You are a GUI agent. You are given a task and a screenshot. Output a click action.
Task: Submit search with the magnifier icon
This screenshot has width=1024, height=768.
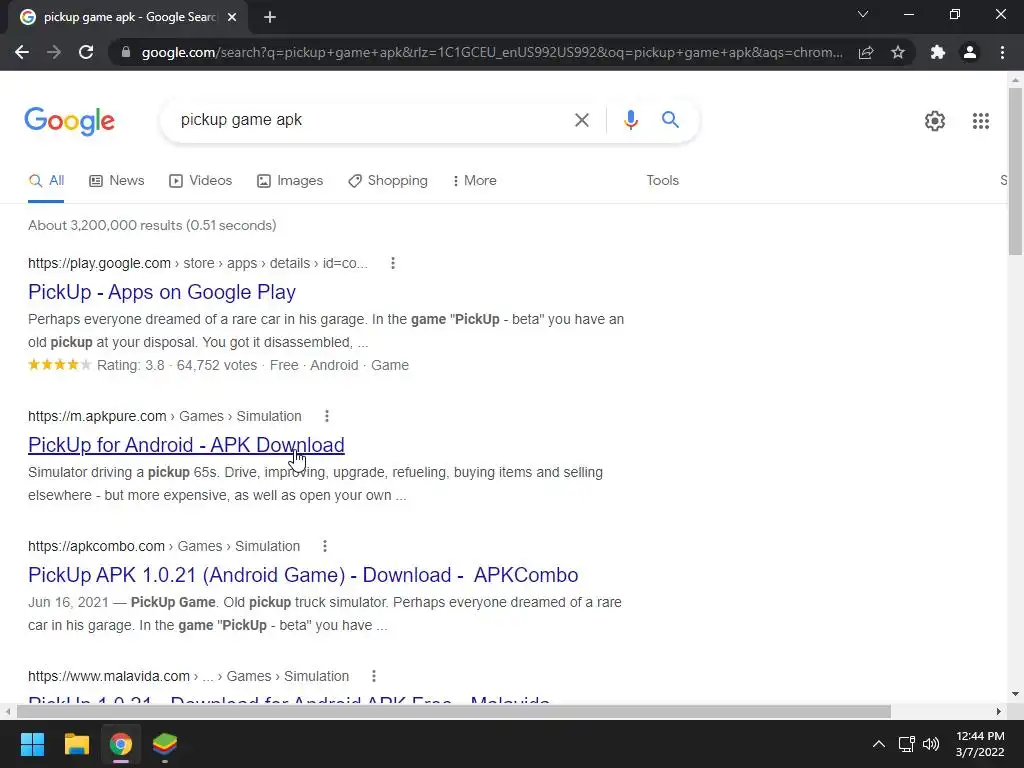(x=670, y=120)
